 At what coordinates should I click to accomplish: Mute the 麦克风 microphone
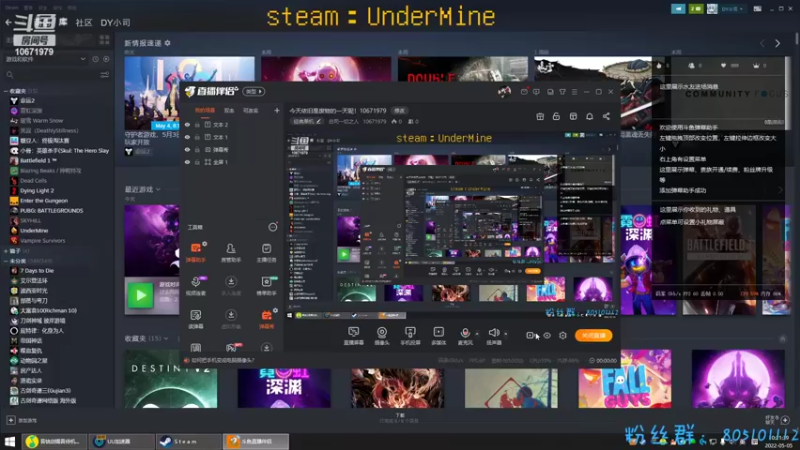pyautogui.click(x=465, y=336)
